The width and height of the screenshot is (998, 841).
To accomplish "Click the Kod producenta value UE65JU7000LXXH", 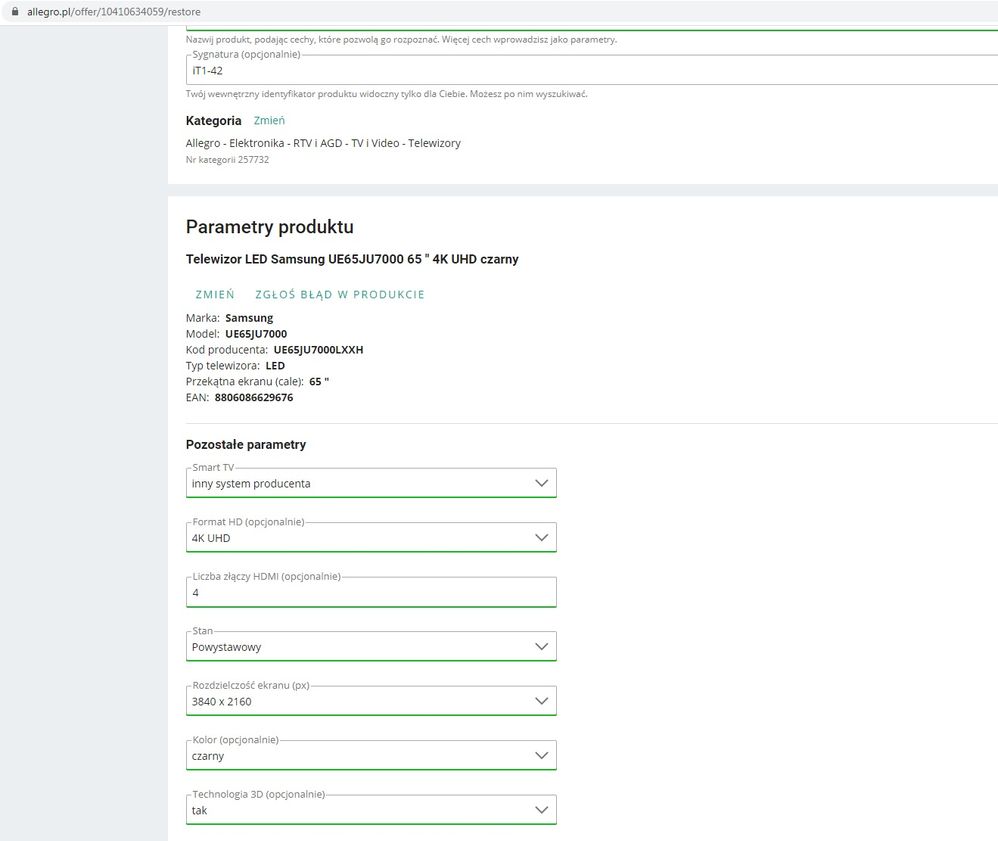I will click(318, 350).
